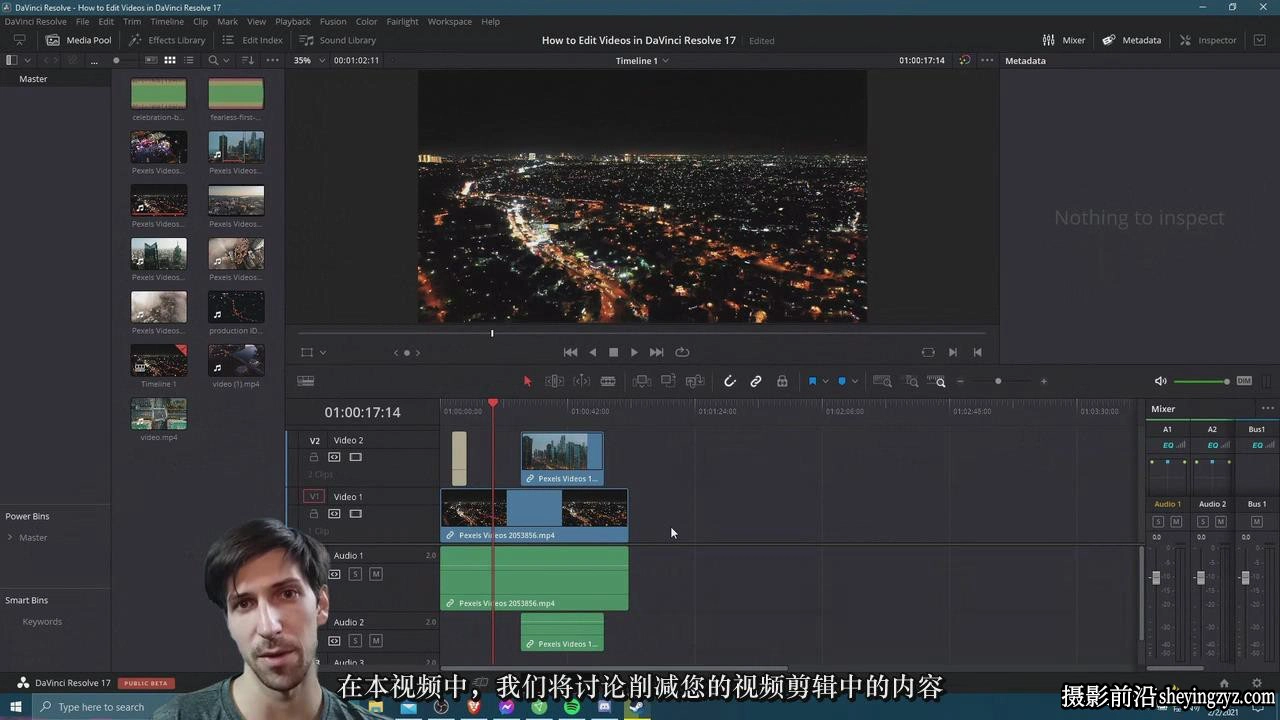Click the volume speaker icon
Screen dimensions: 1280x720
tap(1160, 381)
